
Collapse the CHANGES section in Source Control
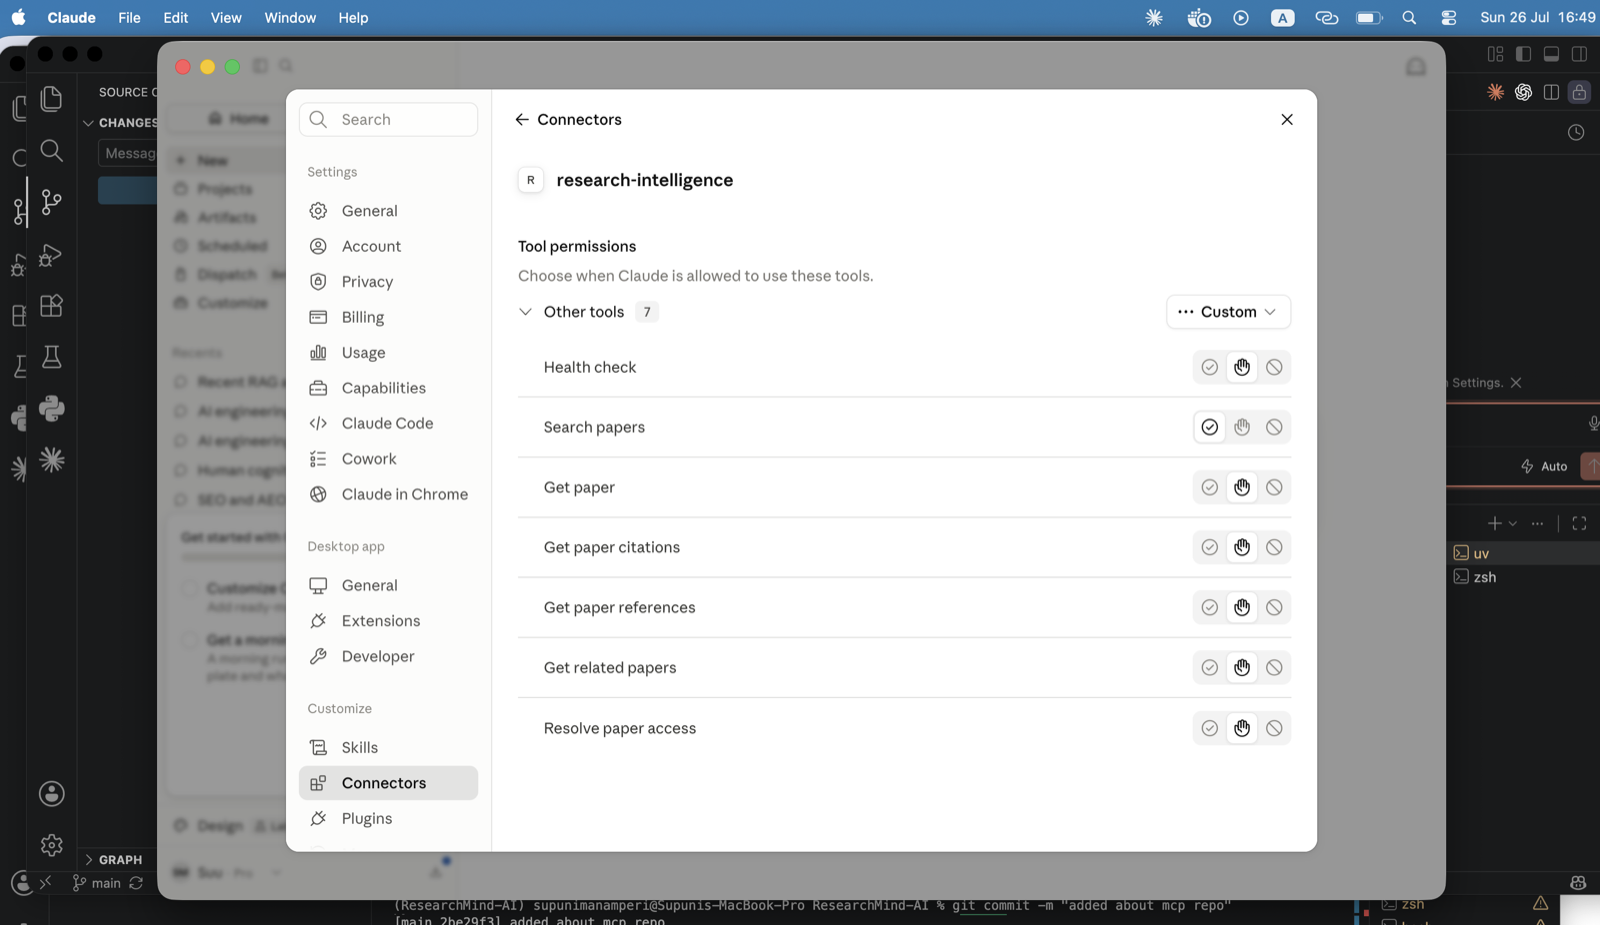click(x=89, y=123)
